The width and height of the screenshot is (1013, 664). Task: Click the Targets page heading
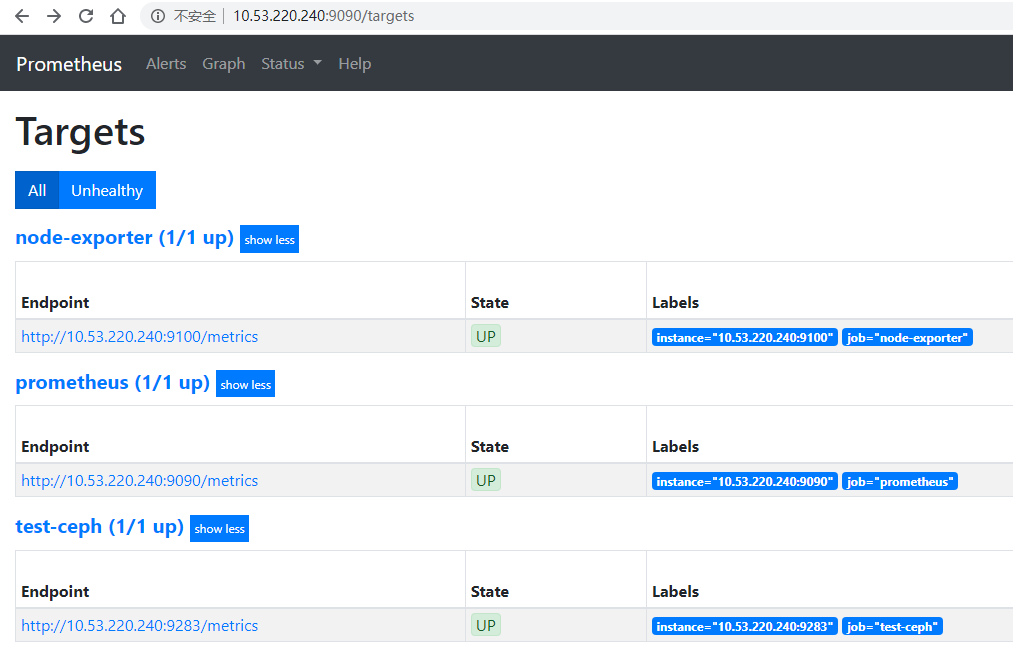[80, 132]
